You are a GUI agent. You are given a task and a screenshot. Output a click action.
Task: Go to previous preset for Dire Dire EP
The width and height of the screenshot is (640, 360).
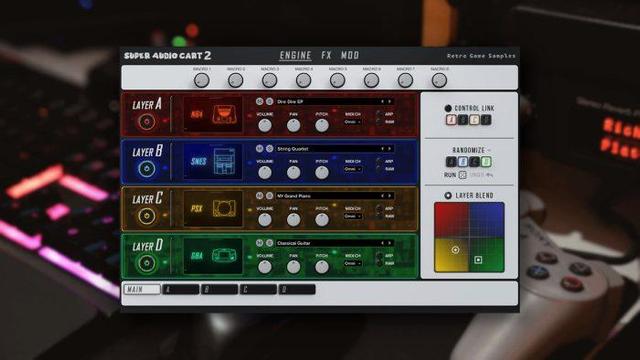[382, 101]
